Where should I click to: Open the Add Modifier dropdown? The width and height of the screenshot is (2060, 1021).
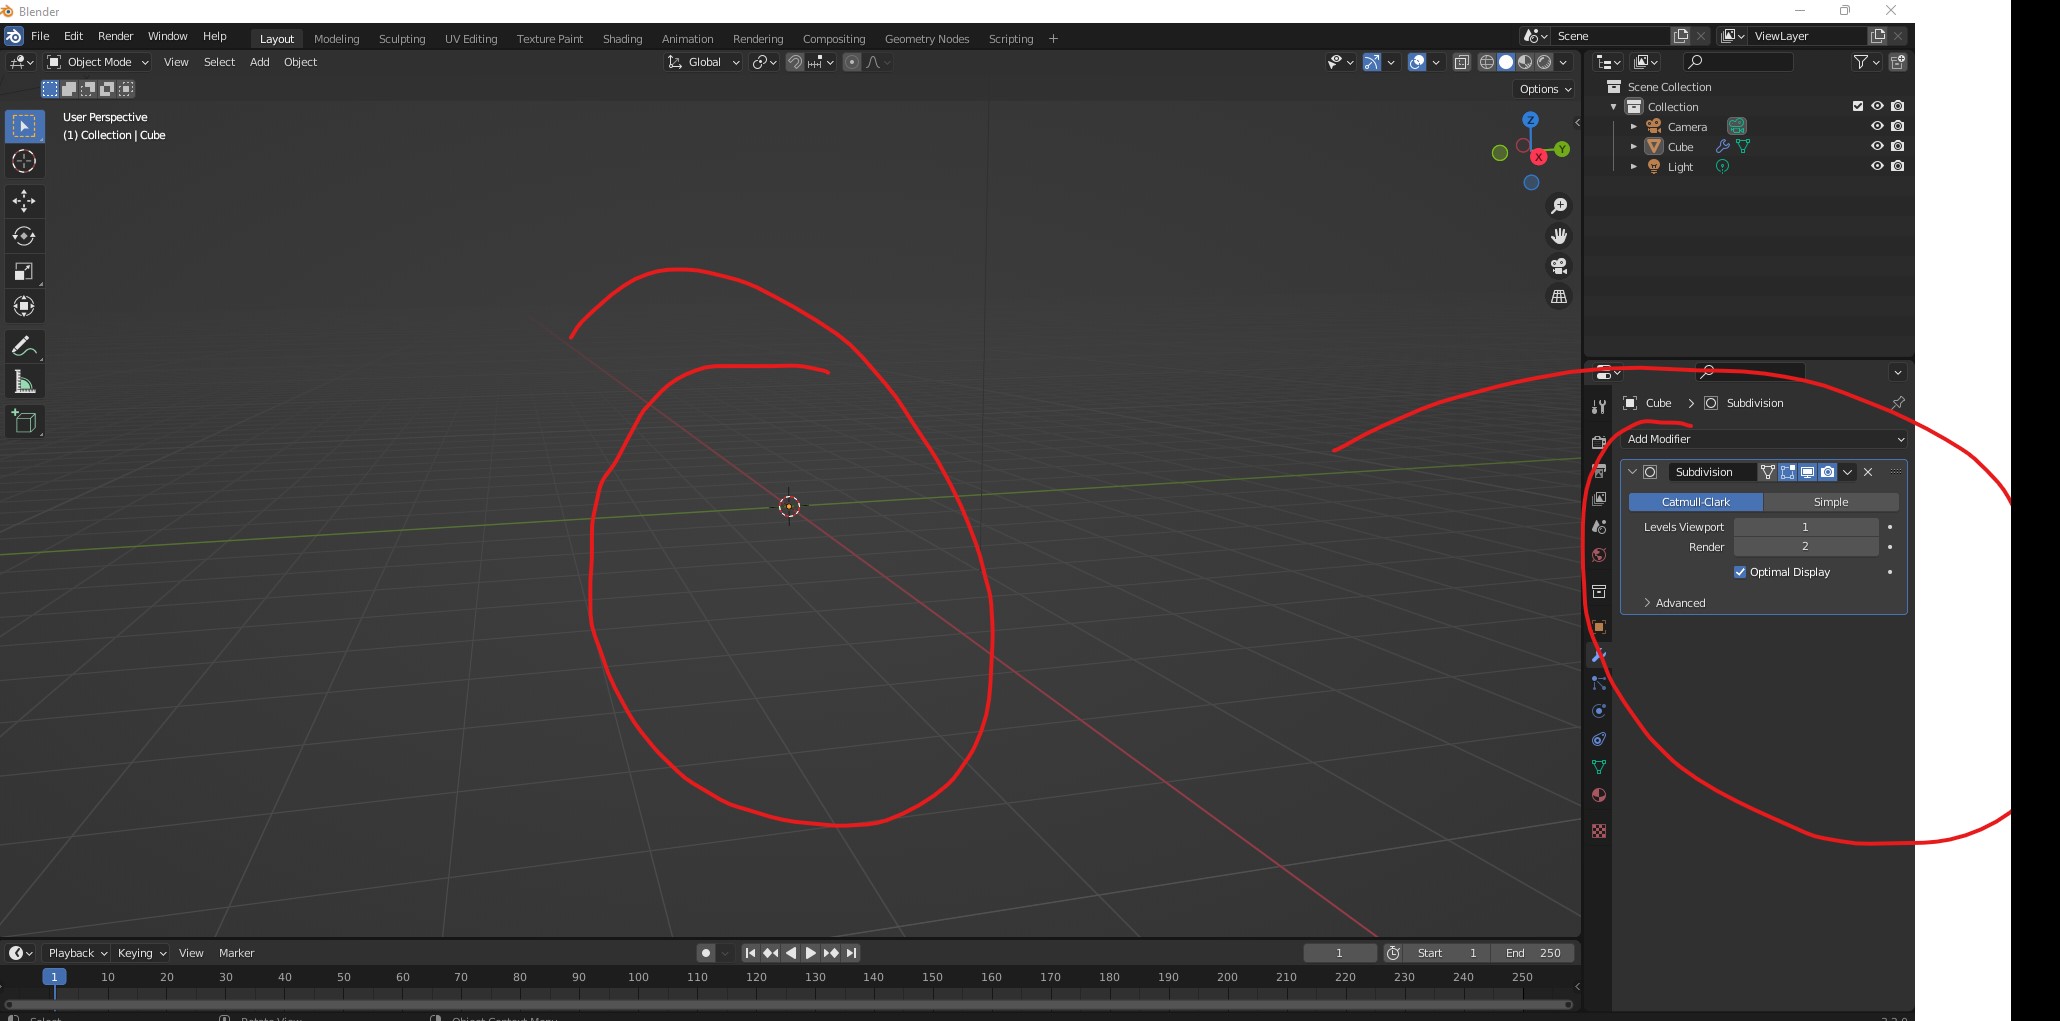[x=1765, y=439]
